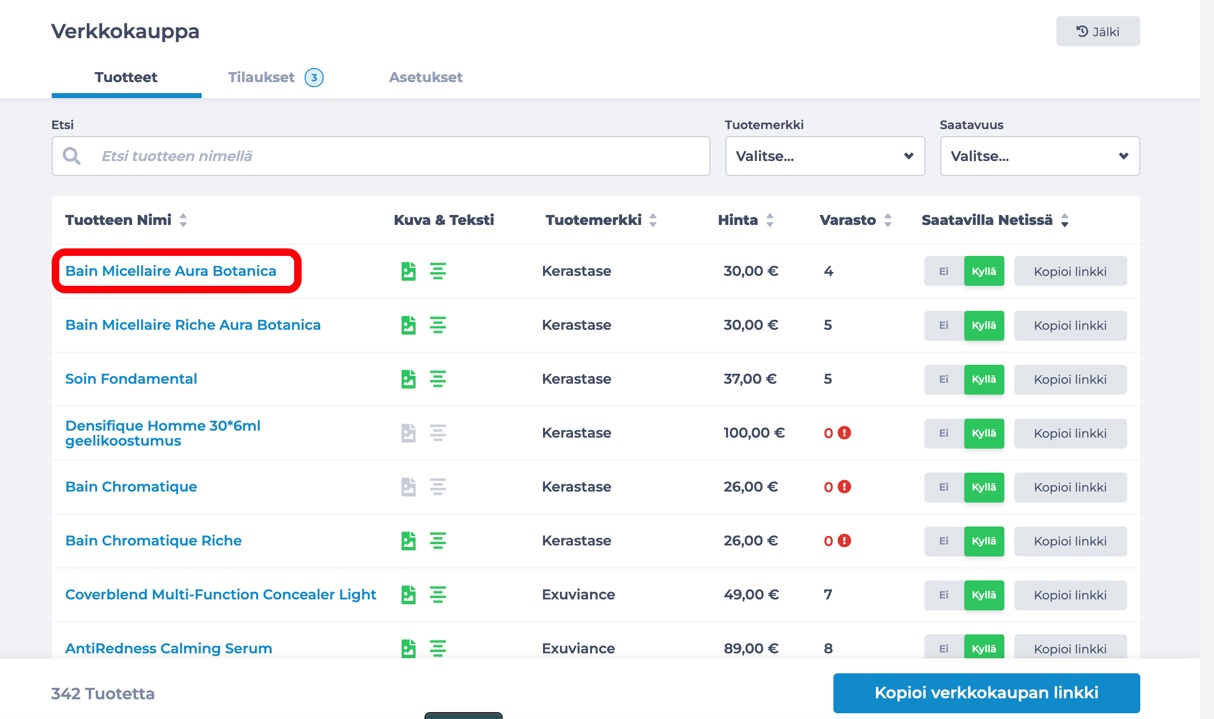Open the Saatavuus filter dropdown
Viewport: 1214px width, 719px height.
(1040, 156)
